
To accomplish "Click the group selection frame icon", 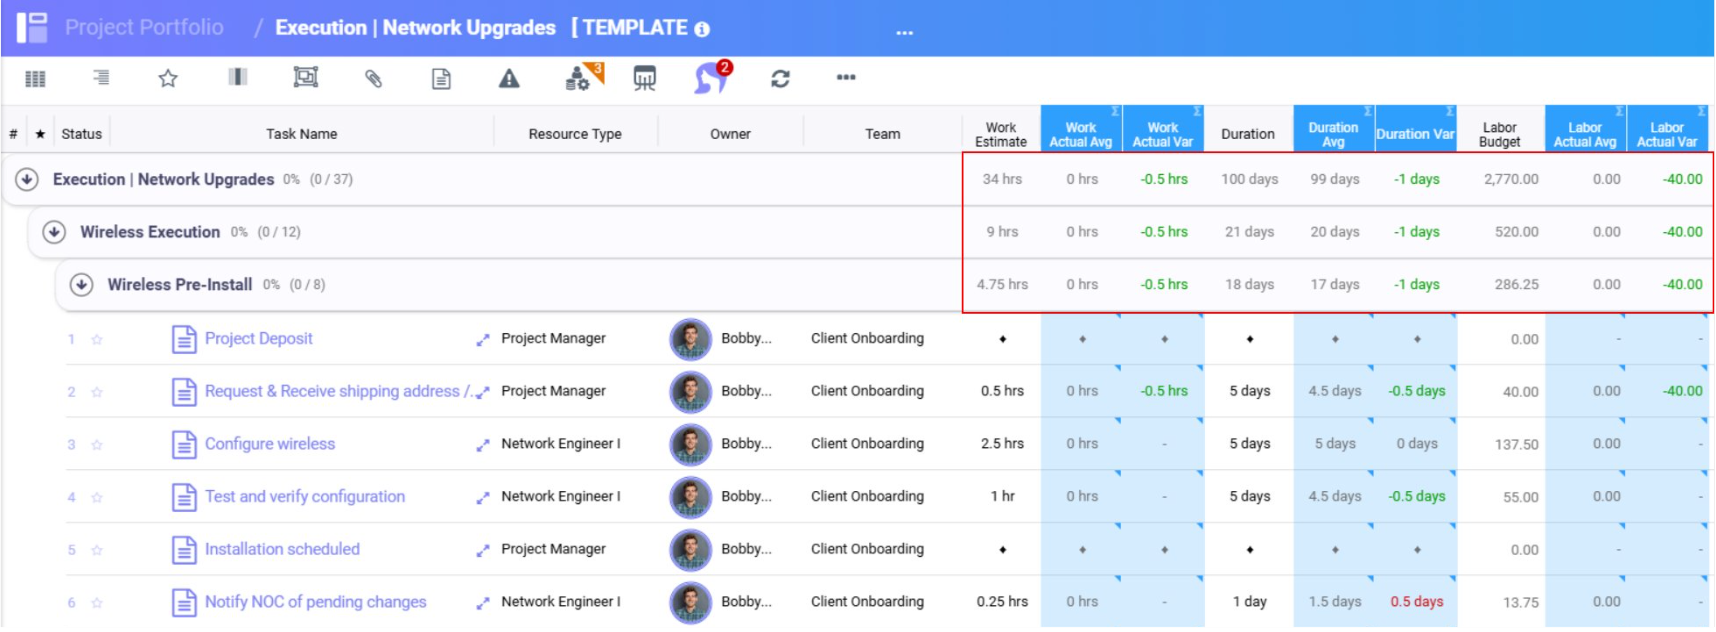I will (x=305, y=78).
